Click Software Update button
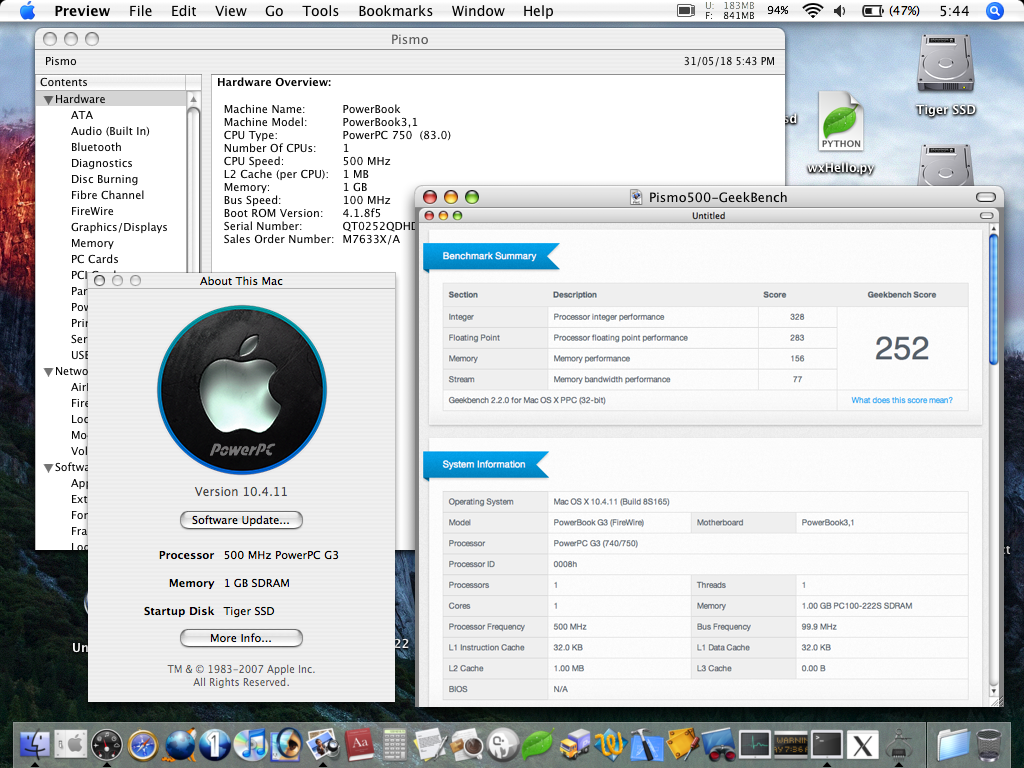The height and width of the screenshot is (768, 1024). pyautogui.click(x=241, y=520)
